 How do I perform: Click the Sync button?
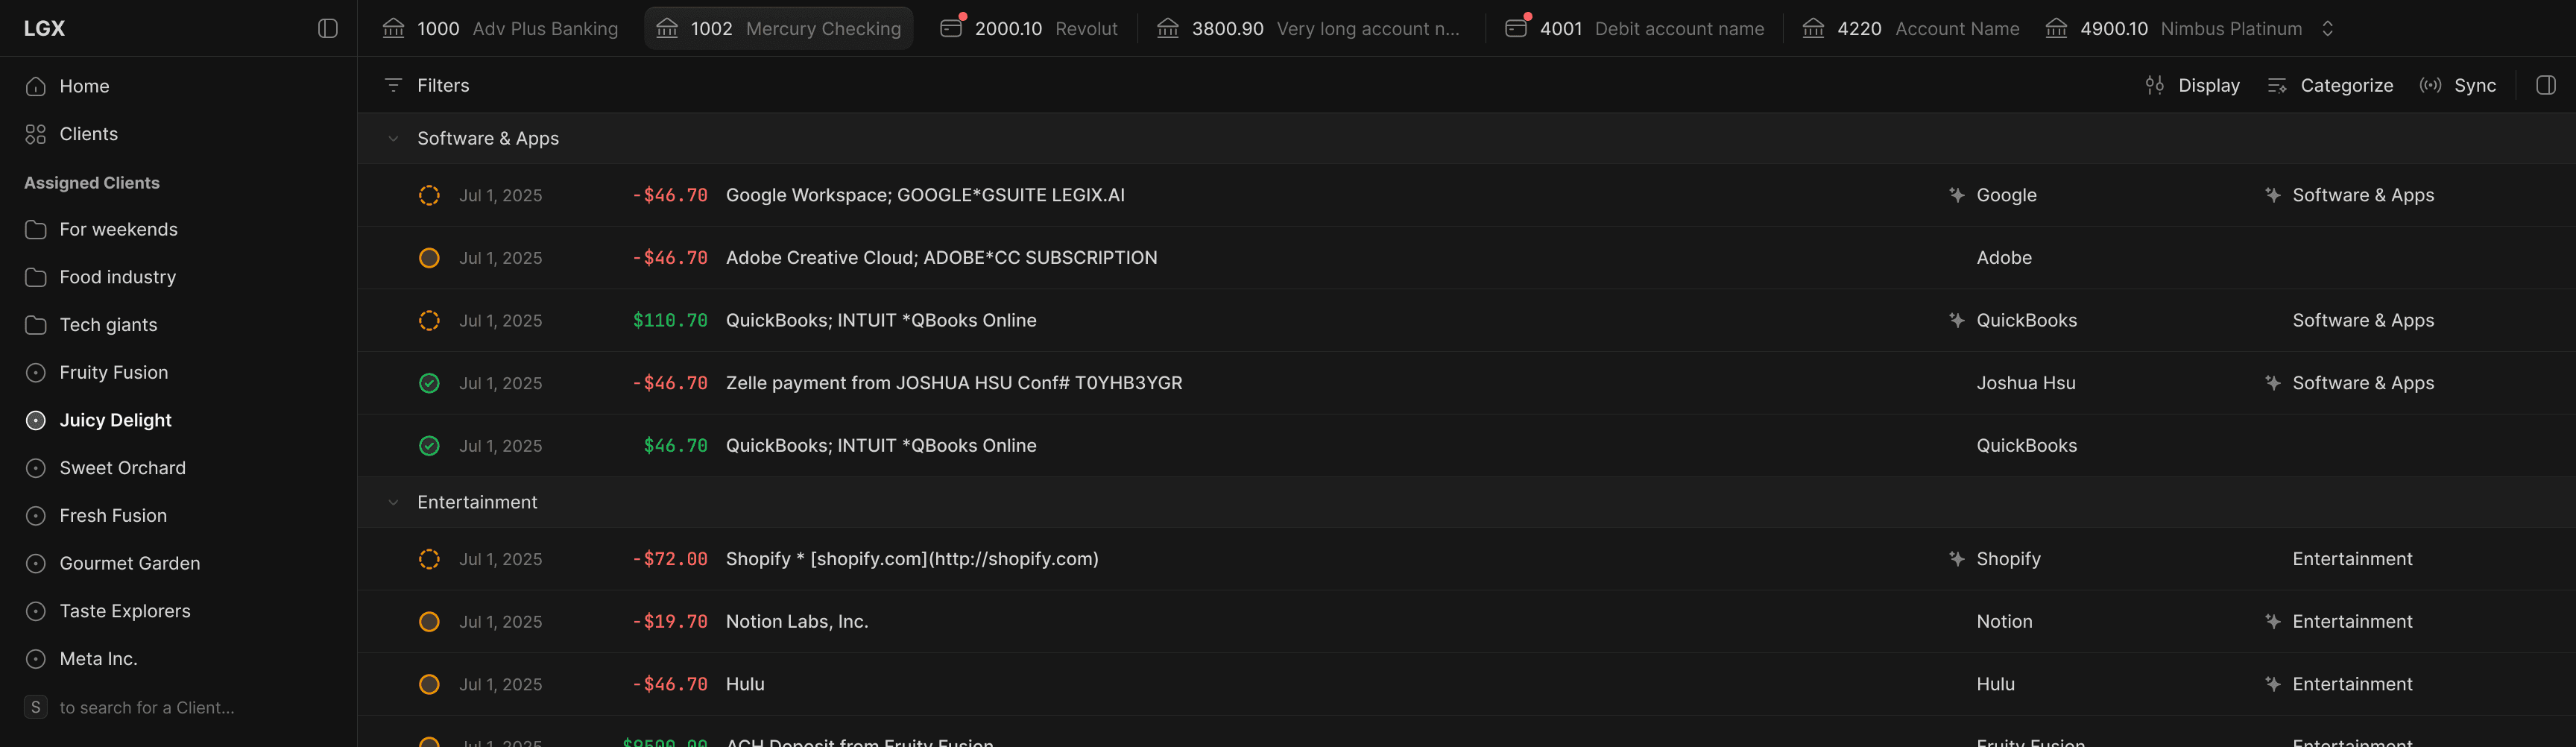point(2458,85)
